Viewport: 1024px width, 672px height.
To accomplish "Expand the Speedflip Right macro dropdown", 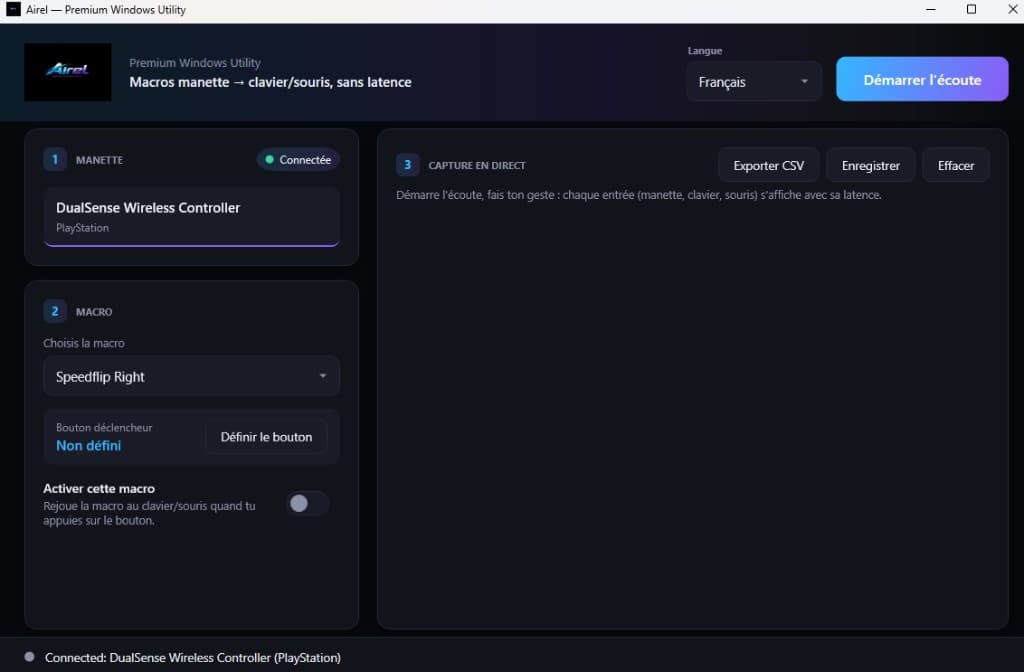I will pos(191,376).
